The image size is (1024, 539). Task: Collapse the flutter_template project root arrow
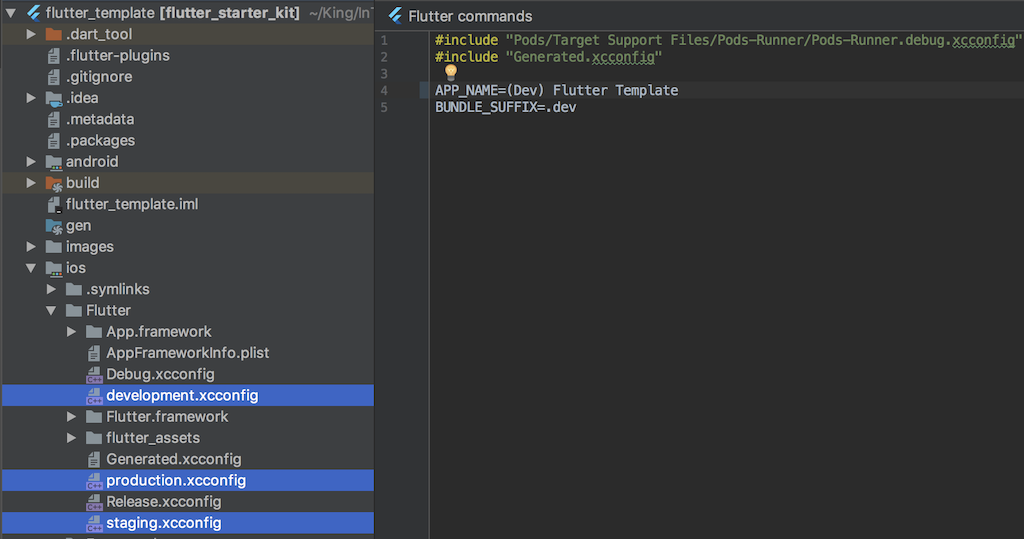click(10, 13)
